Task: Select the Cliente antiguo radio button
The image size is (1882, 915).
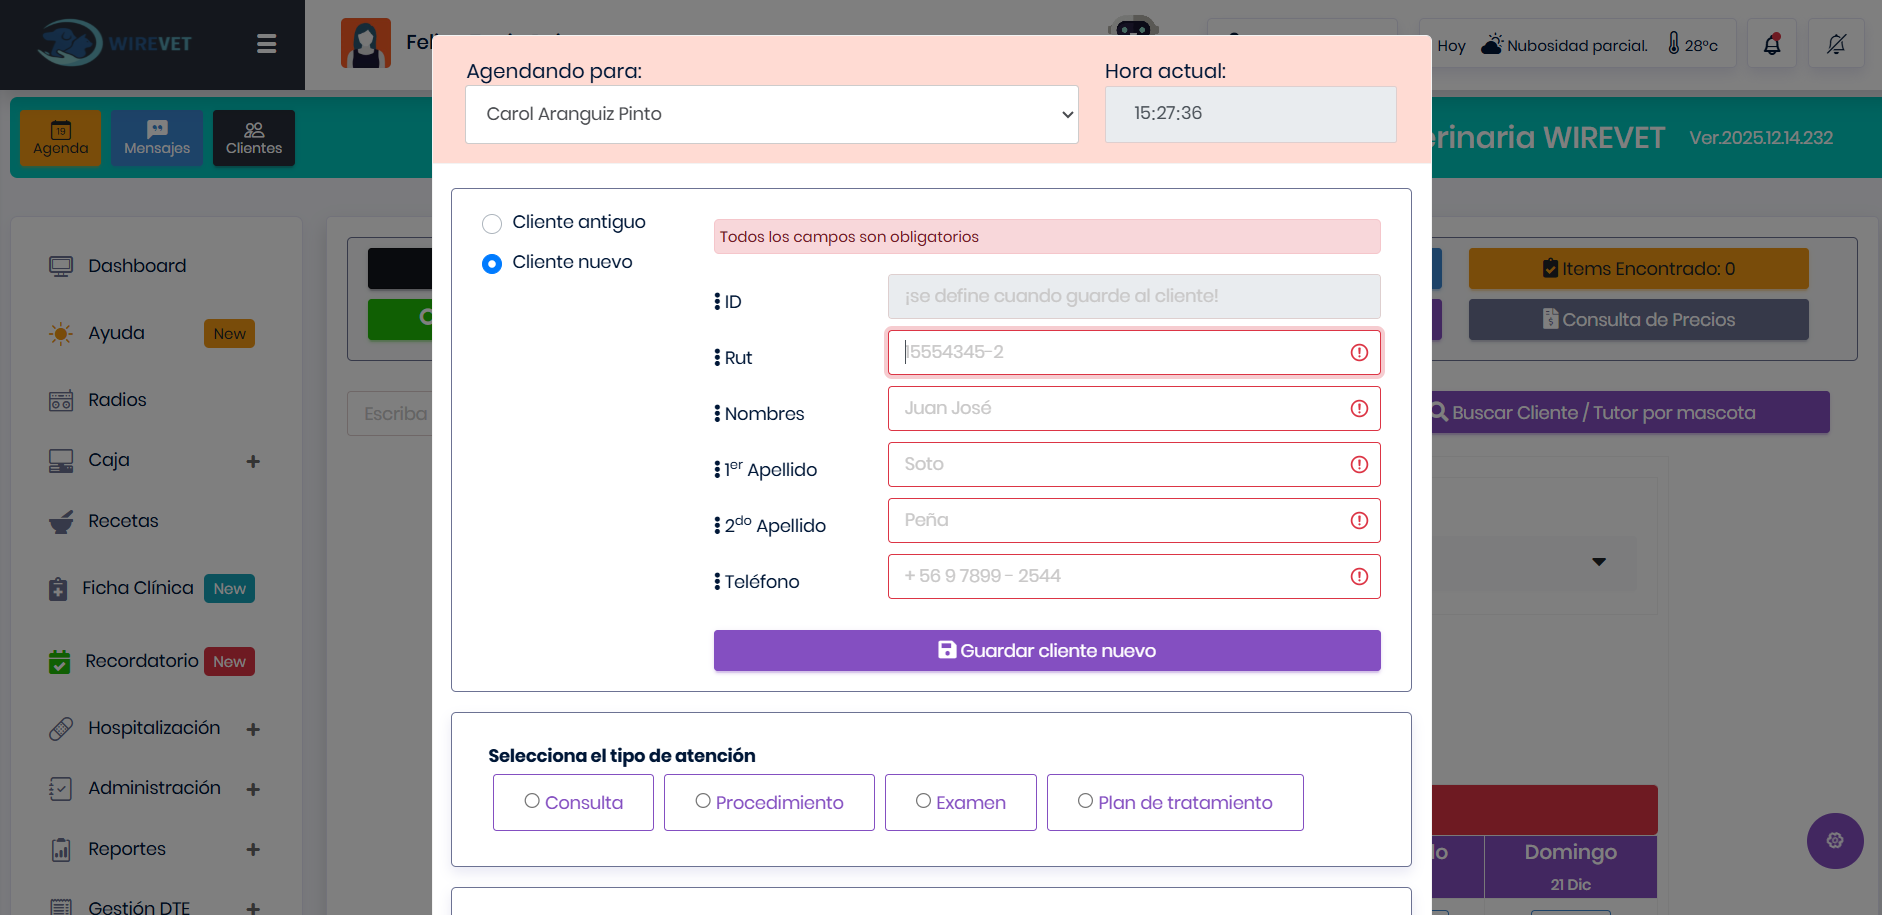Action: pos(492,223)
